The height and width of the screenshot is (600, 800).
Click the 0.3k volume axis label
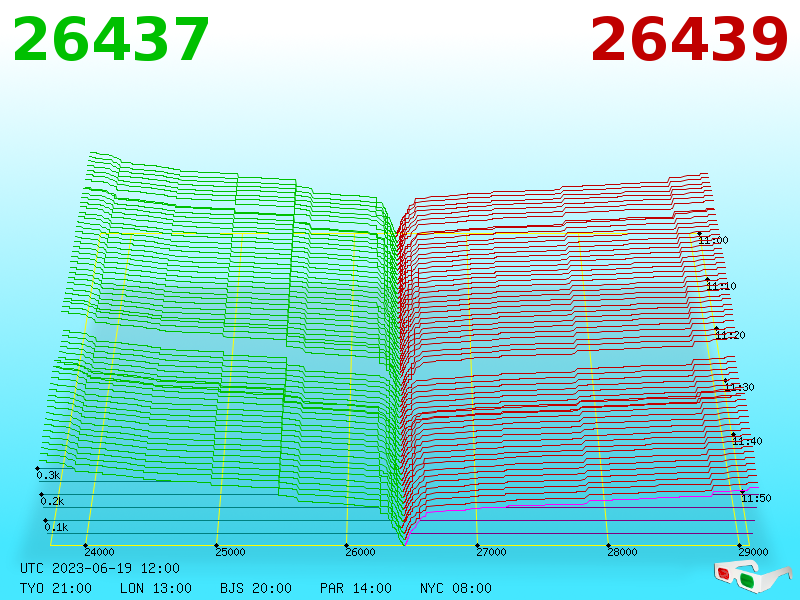tap(48, 476)
